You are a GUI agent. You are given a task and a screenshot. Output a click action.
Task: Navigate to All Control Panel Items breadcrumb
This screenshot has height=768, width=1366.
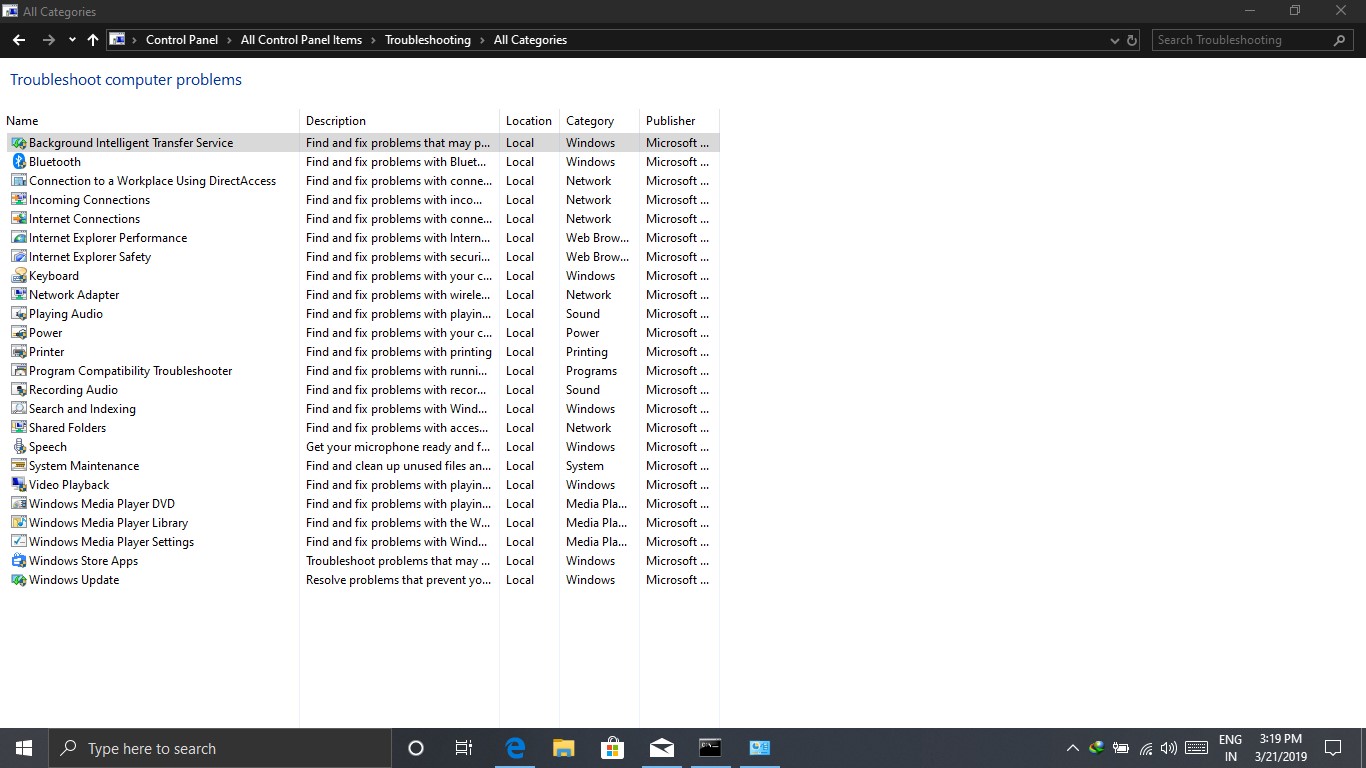point(301,40)
